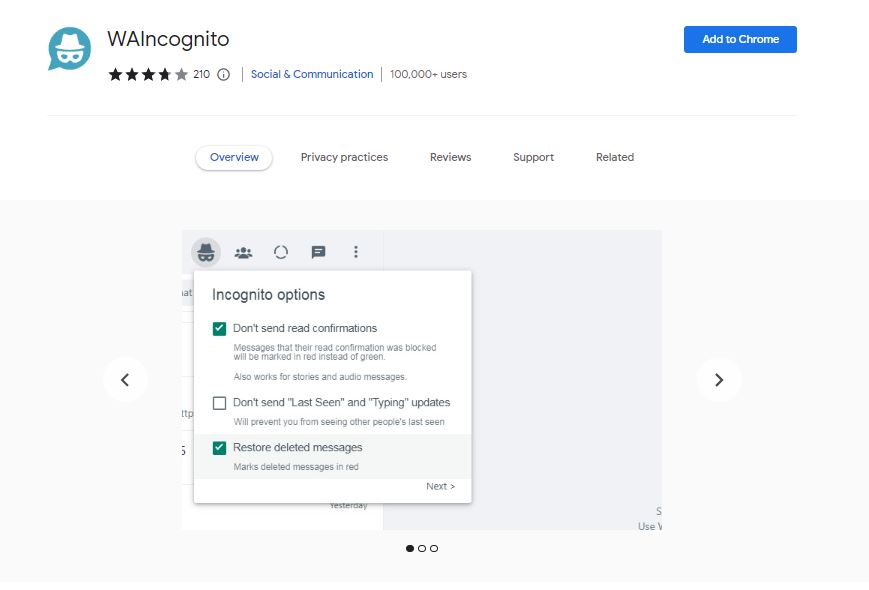Click the incognito hat icon in preview
Image resolution: width=869 pixels, height=590 pixels.
pos(206,253)
